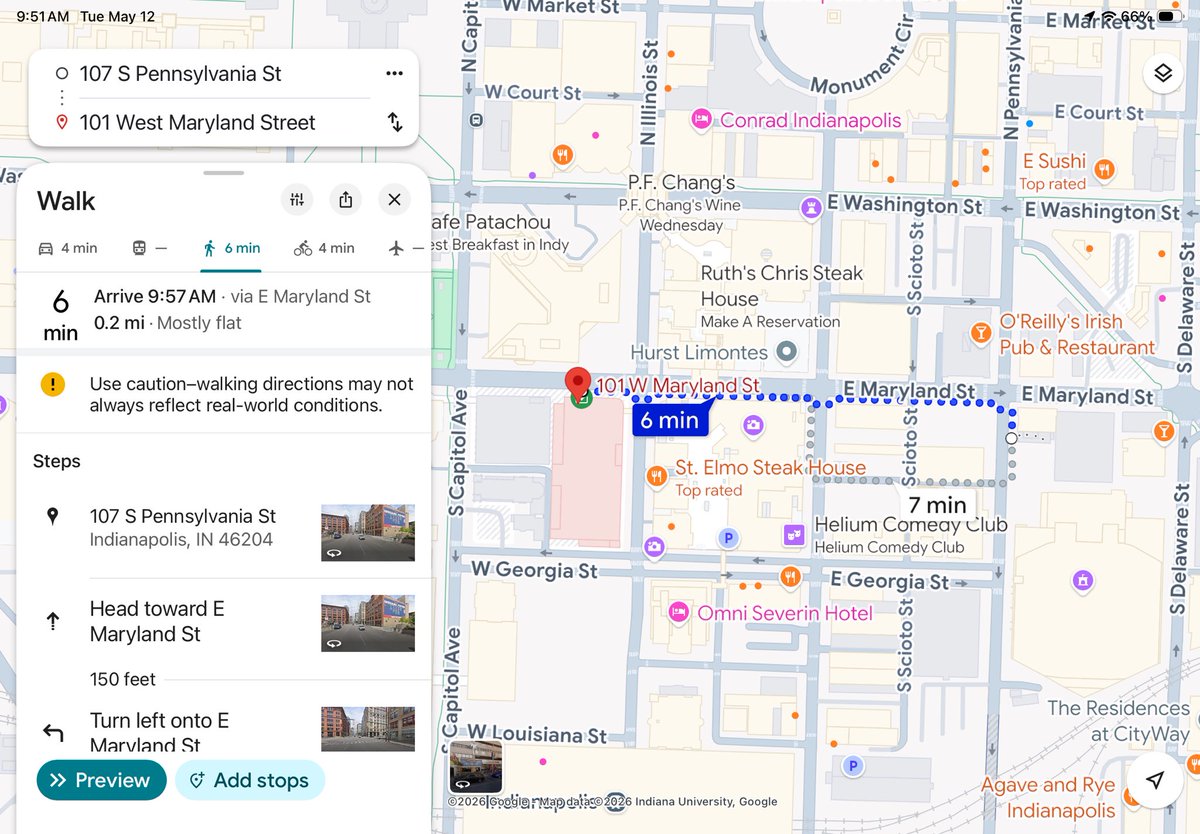Select the alternate 7 min route label
The width and height of the screenshot is (1200, 834).
tap(937, 505)
